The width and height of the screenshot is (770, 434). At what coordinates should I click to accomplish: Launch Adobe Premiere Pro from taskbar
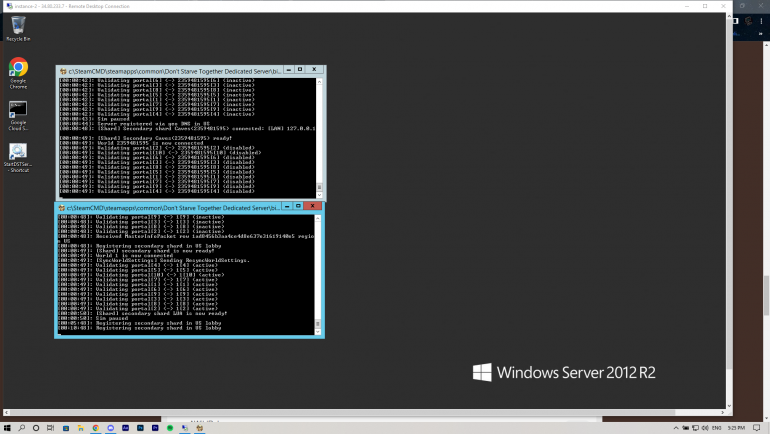tap(155, 428)
